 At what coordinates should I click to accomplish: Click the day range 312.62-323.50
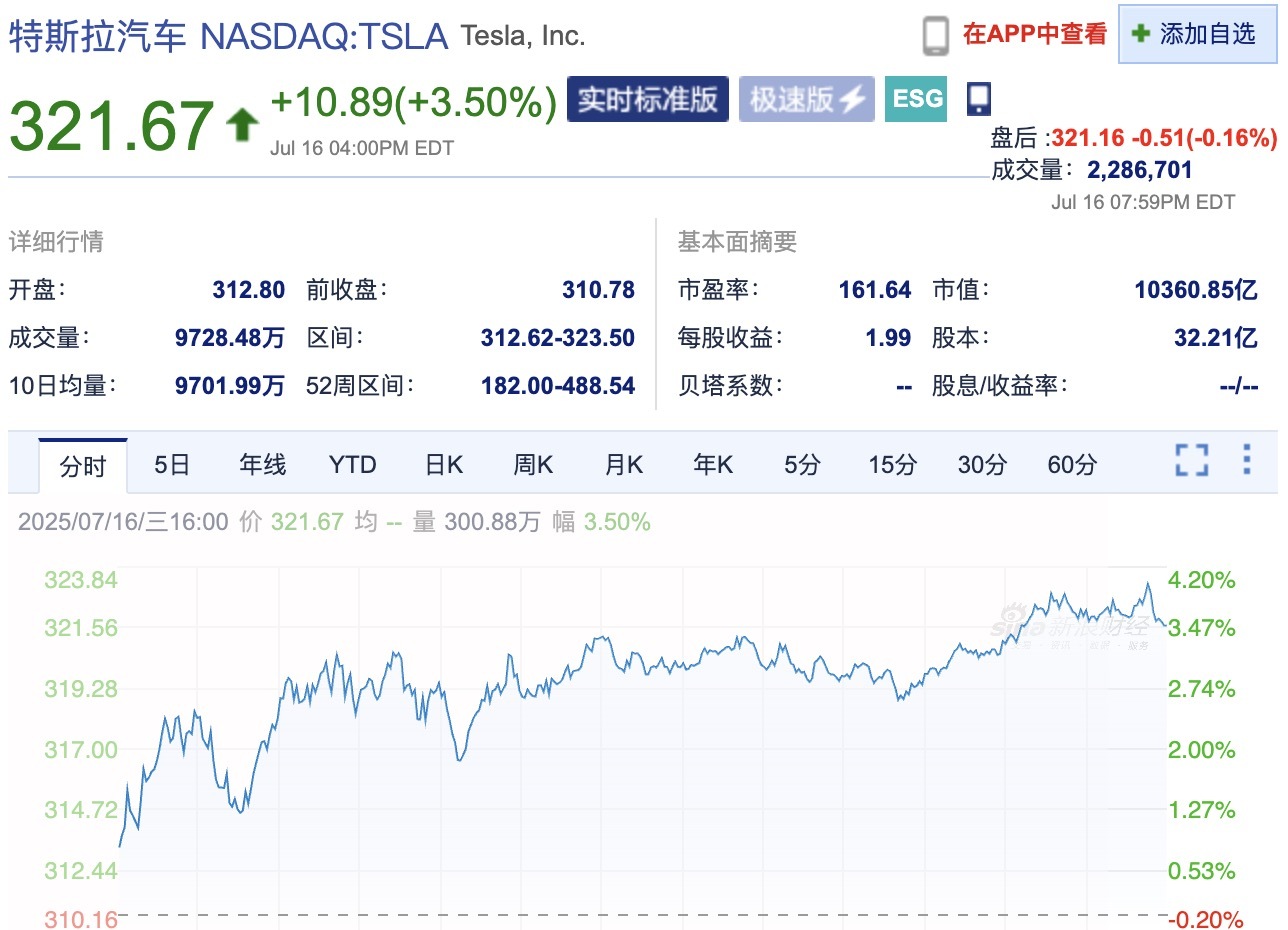pyautogui.click(x=558, y=338)
